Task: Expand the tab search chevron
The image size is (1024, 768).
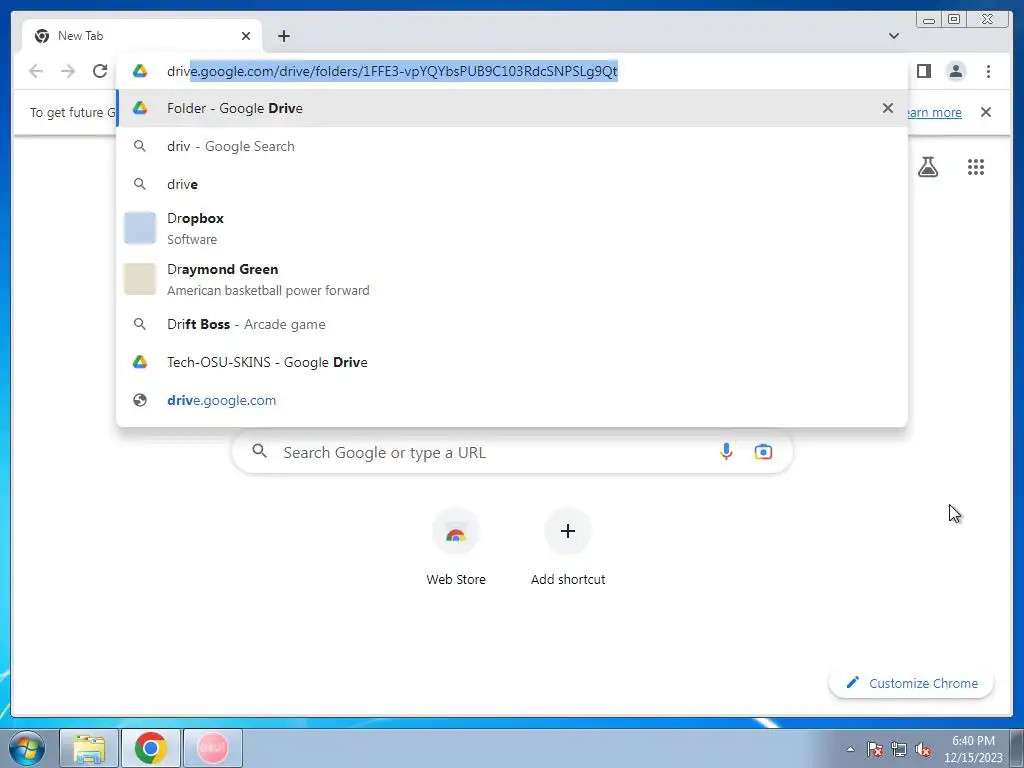Action: [893, 36]
